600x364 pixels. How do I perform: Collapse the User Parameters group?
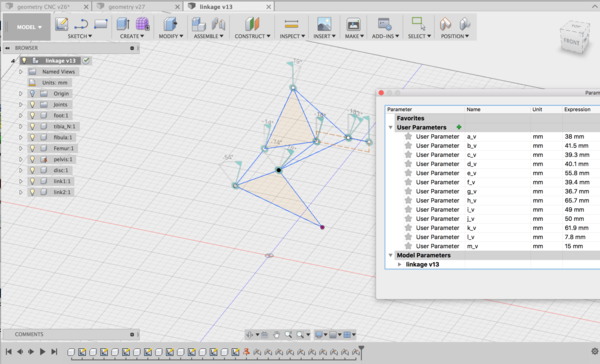tap(391, 127)
